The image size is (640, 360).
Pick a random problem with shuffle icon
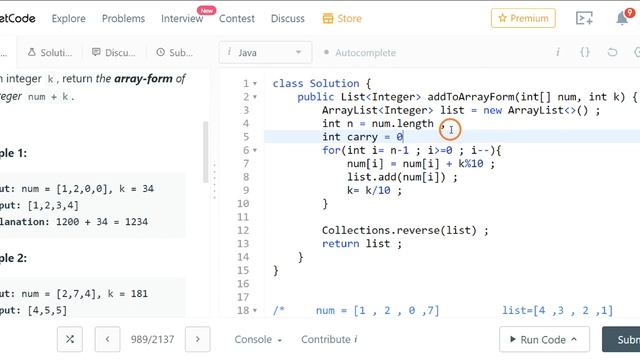70,339
